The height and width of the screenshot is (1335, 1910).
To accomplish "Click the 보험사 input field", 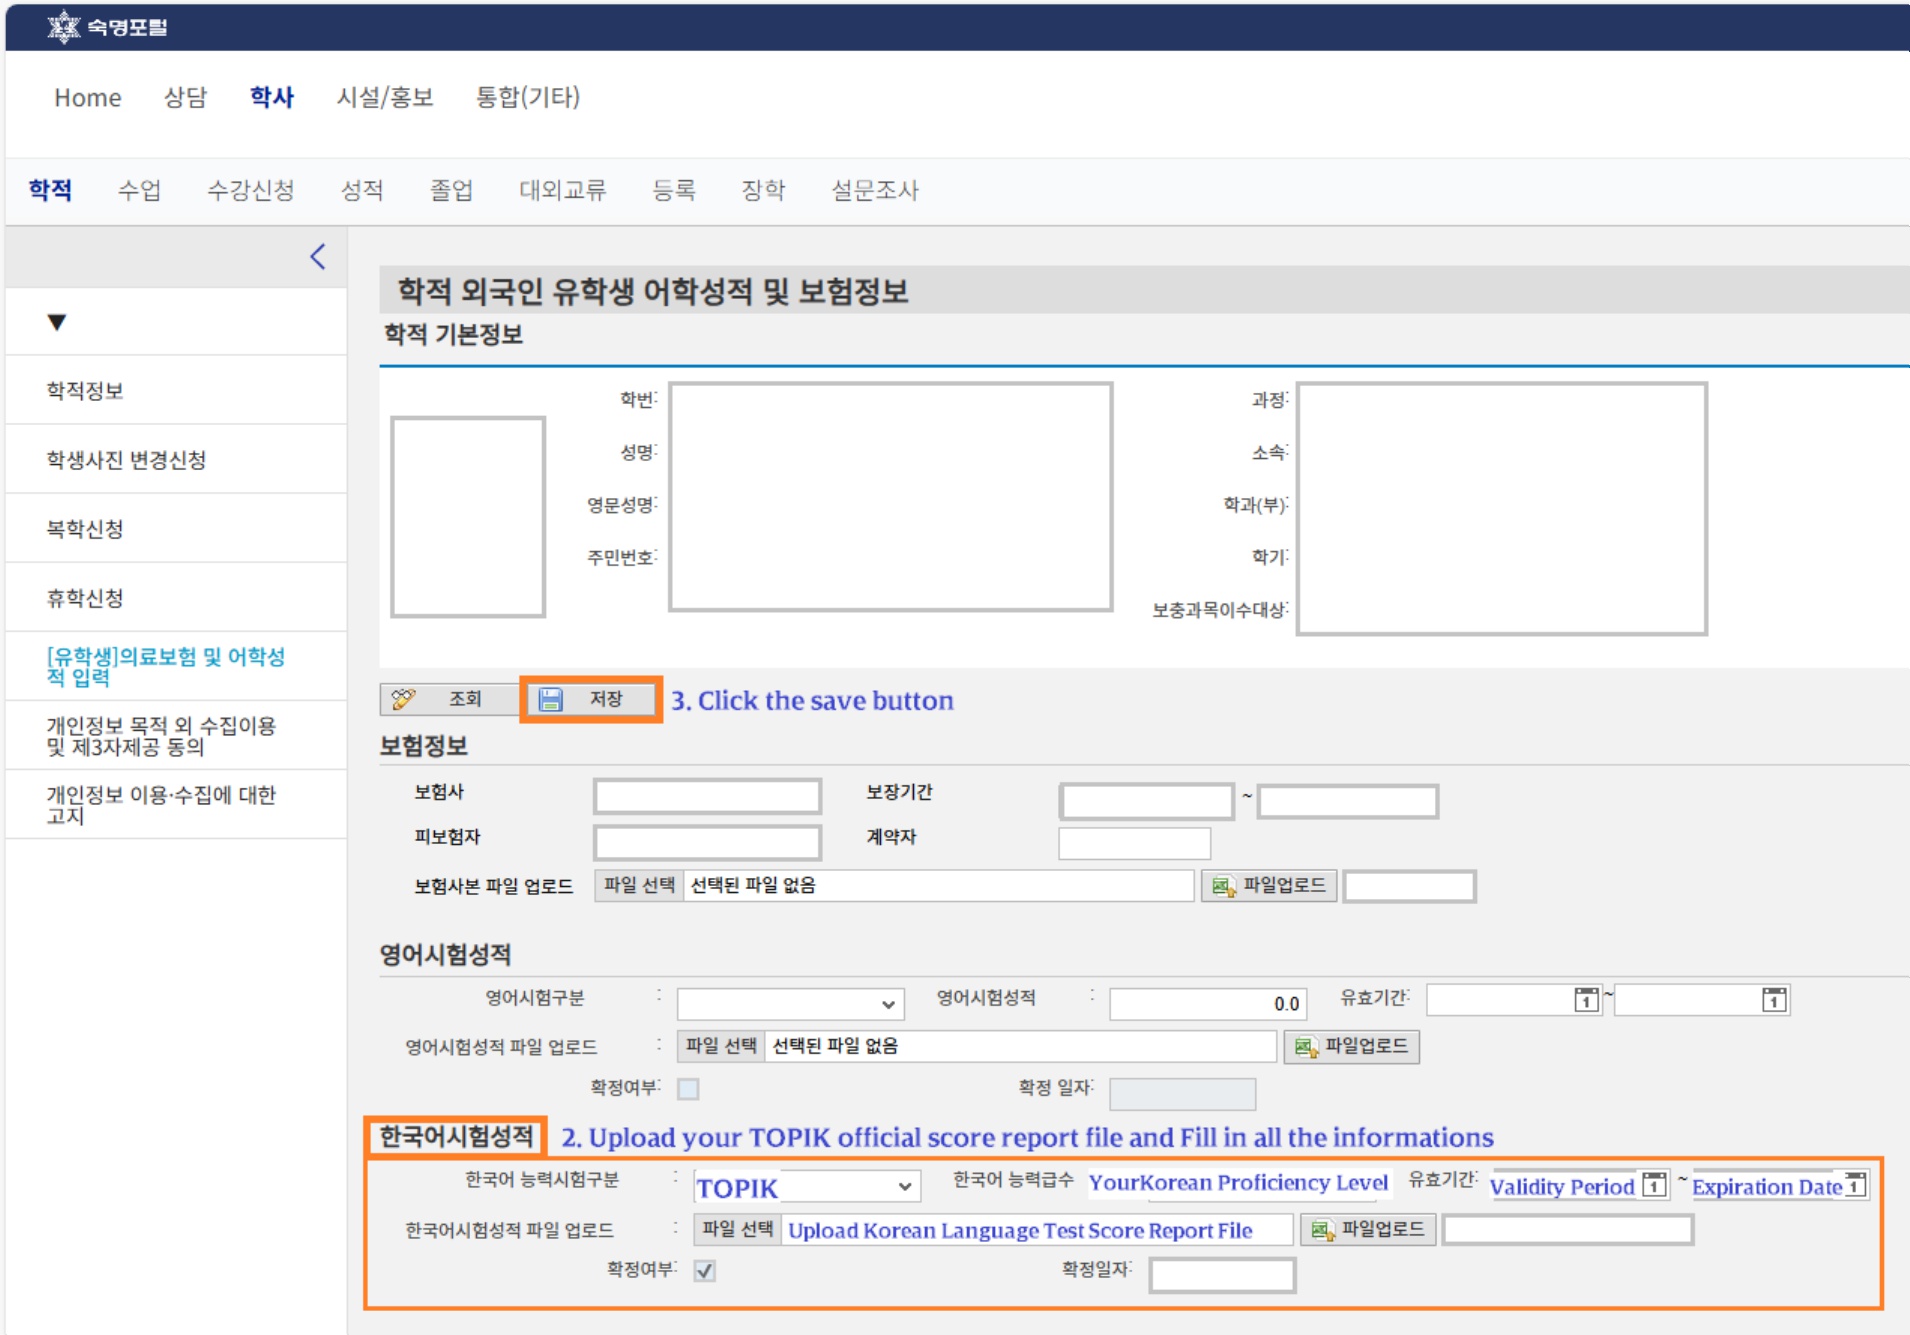I will tap(707, 797).
